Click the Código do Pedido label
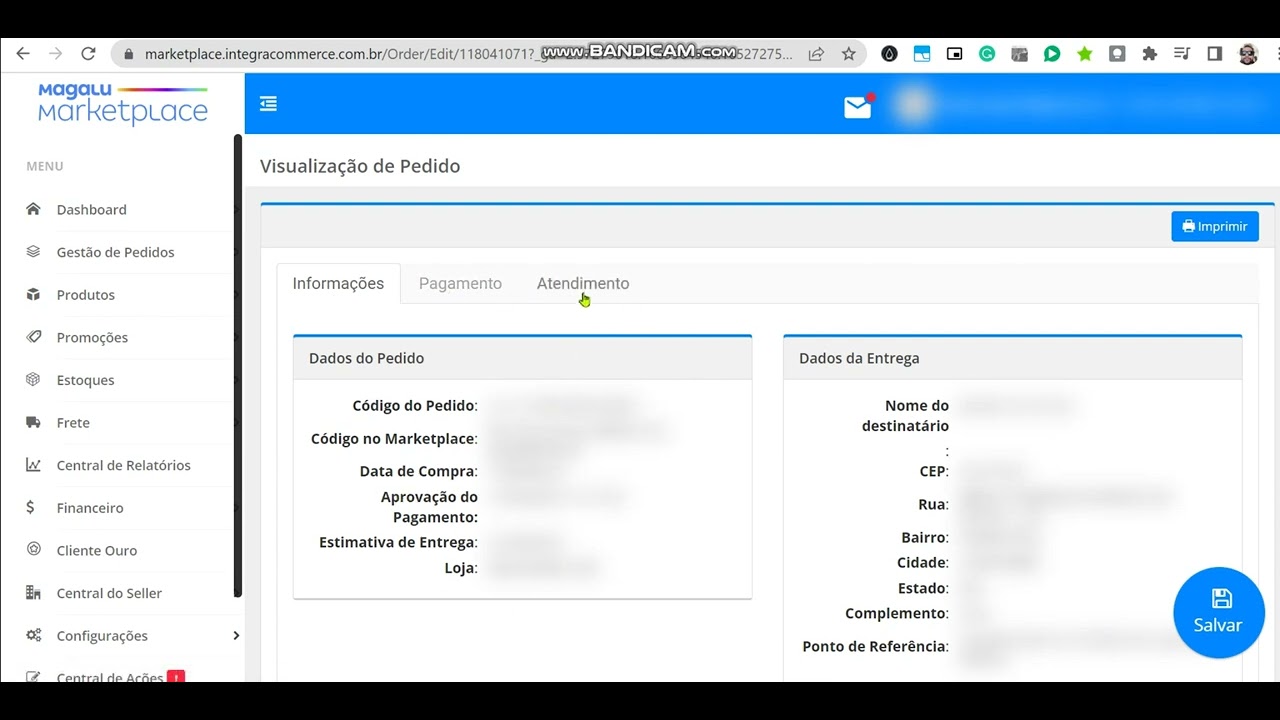1280x720 pixels. tap(415, 405)
